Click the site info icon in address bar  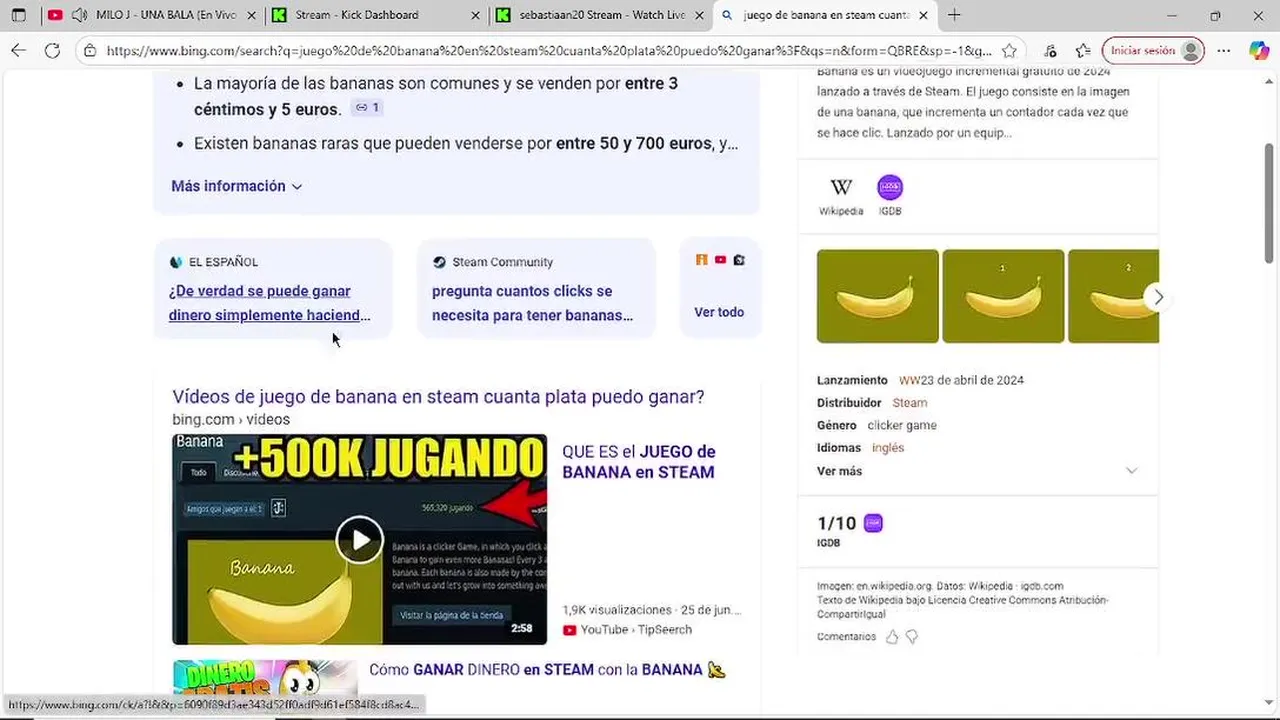tap(90, 51)
